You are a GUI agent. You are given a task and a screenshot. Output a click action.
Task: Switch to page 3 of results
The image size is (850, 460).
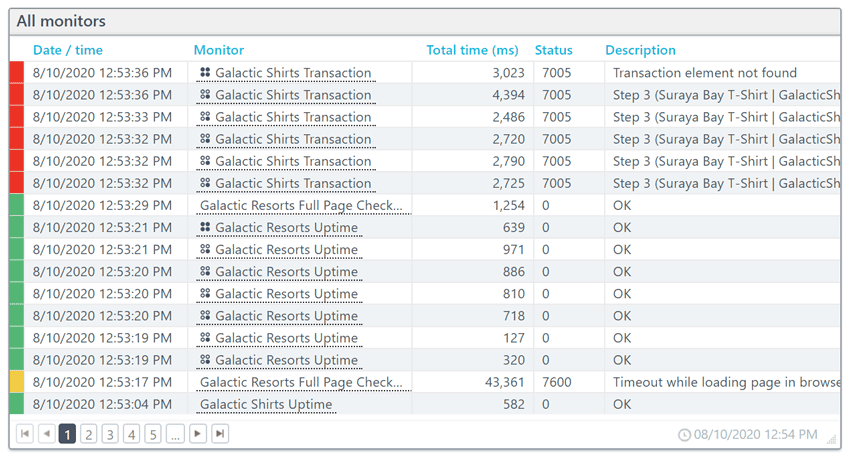111,433
